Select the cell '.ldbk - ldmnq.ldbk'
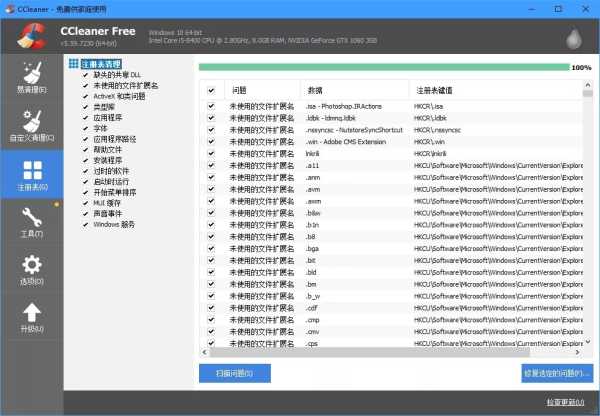Image resolution: width=600 pixels, height=416 pixels. (x=331, y=118)
